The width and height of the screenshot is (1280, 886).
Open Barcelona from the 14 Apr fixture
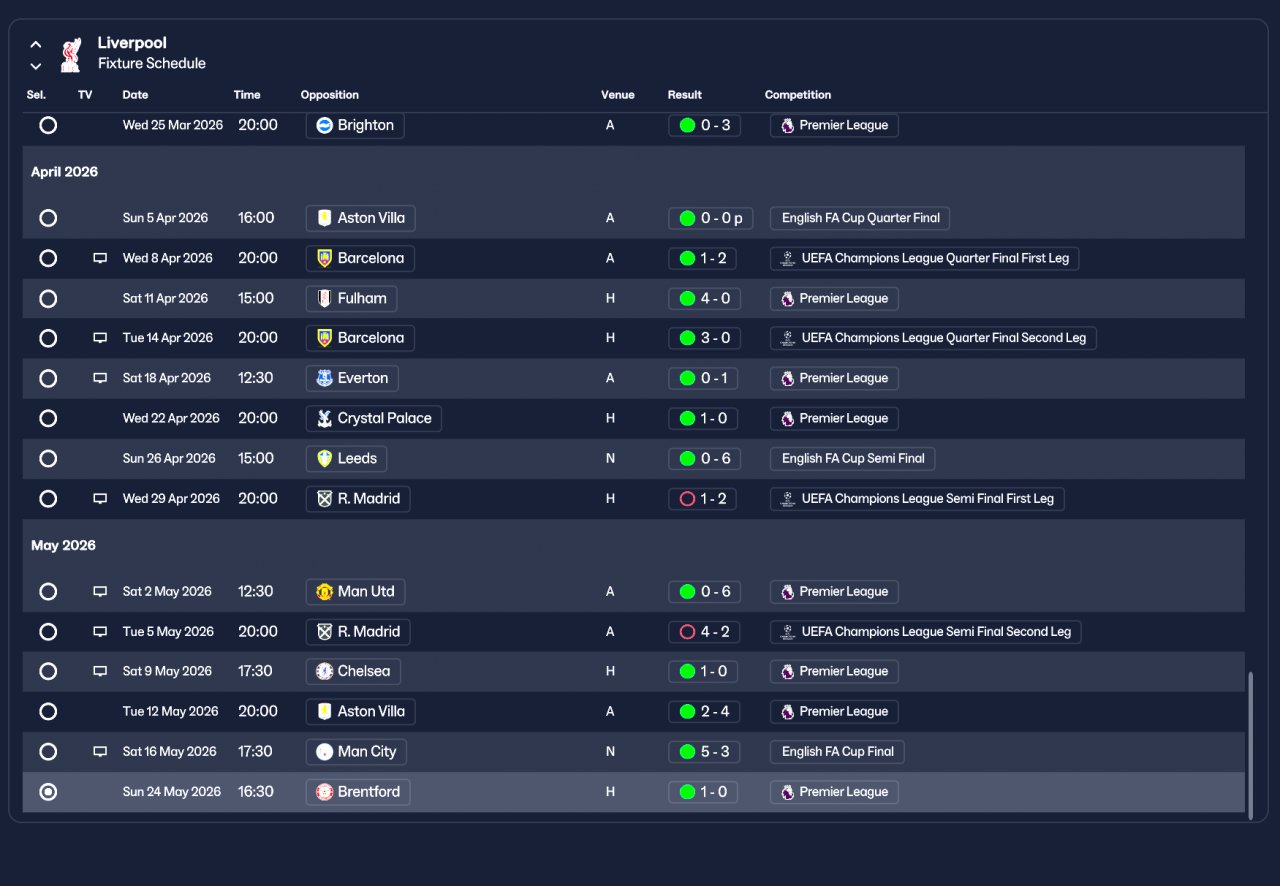360,338
